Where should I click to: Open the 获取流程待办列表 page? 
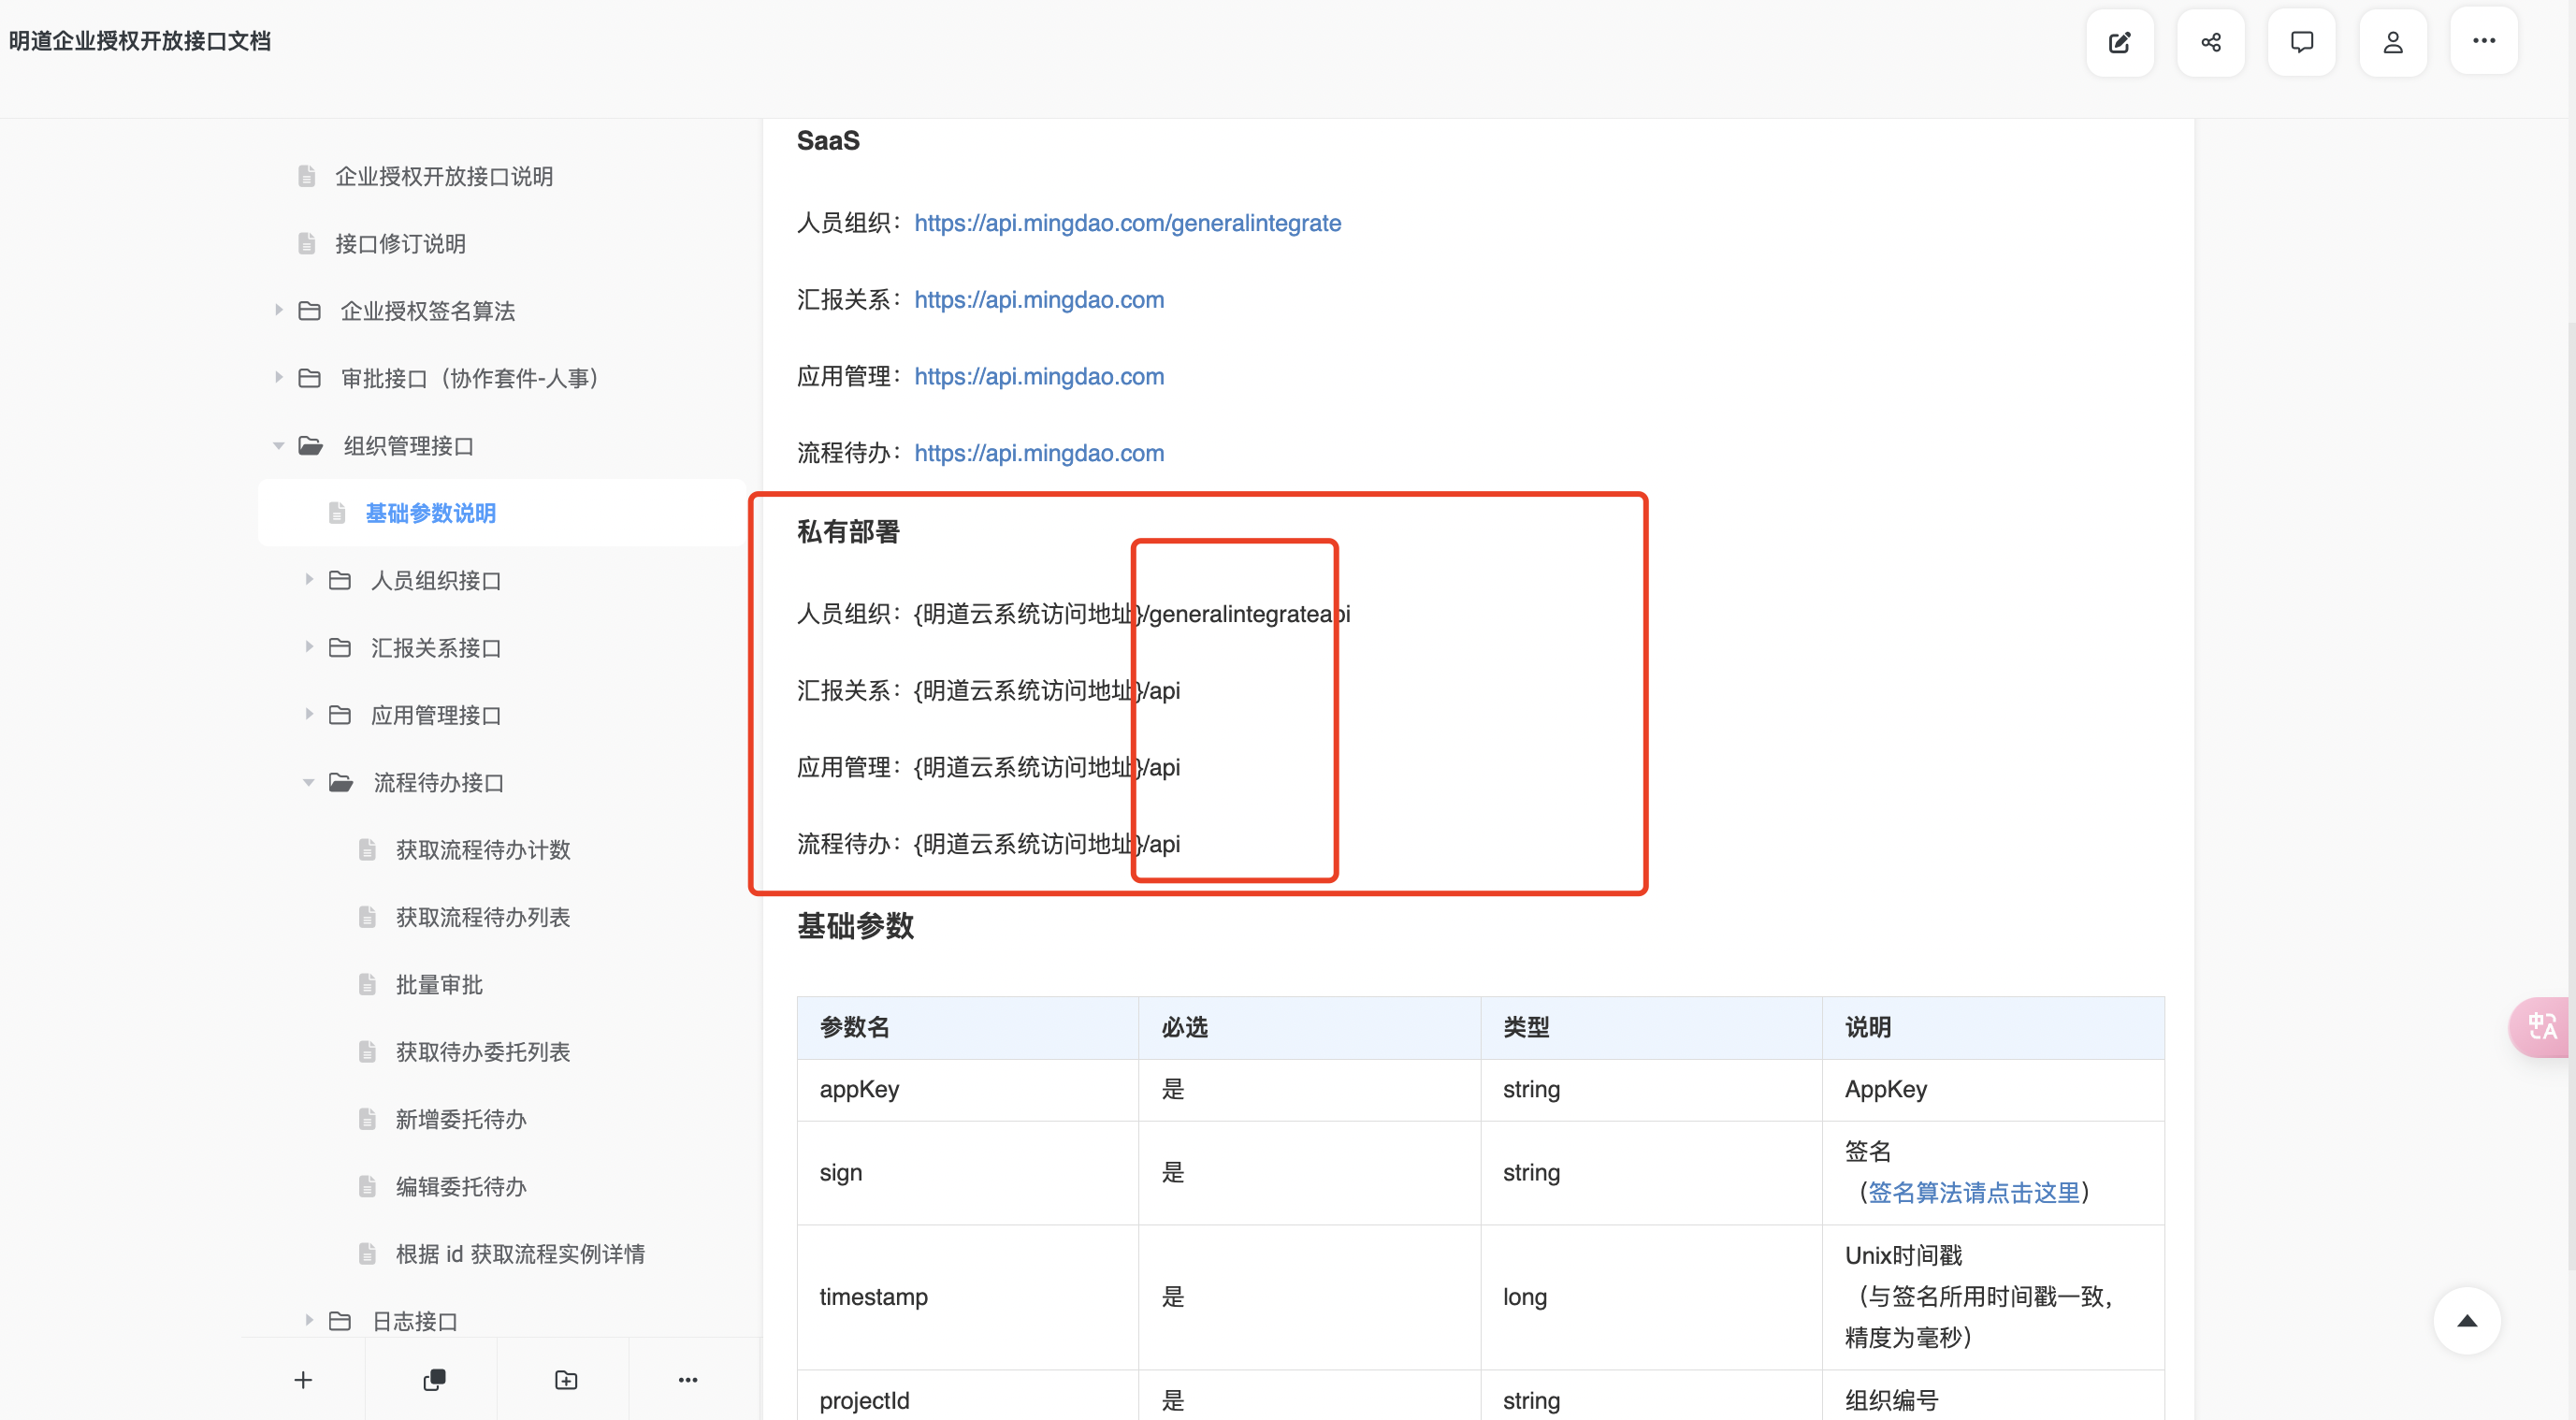coord(483,917)
